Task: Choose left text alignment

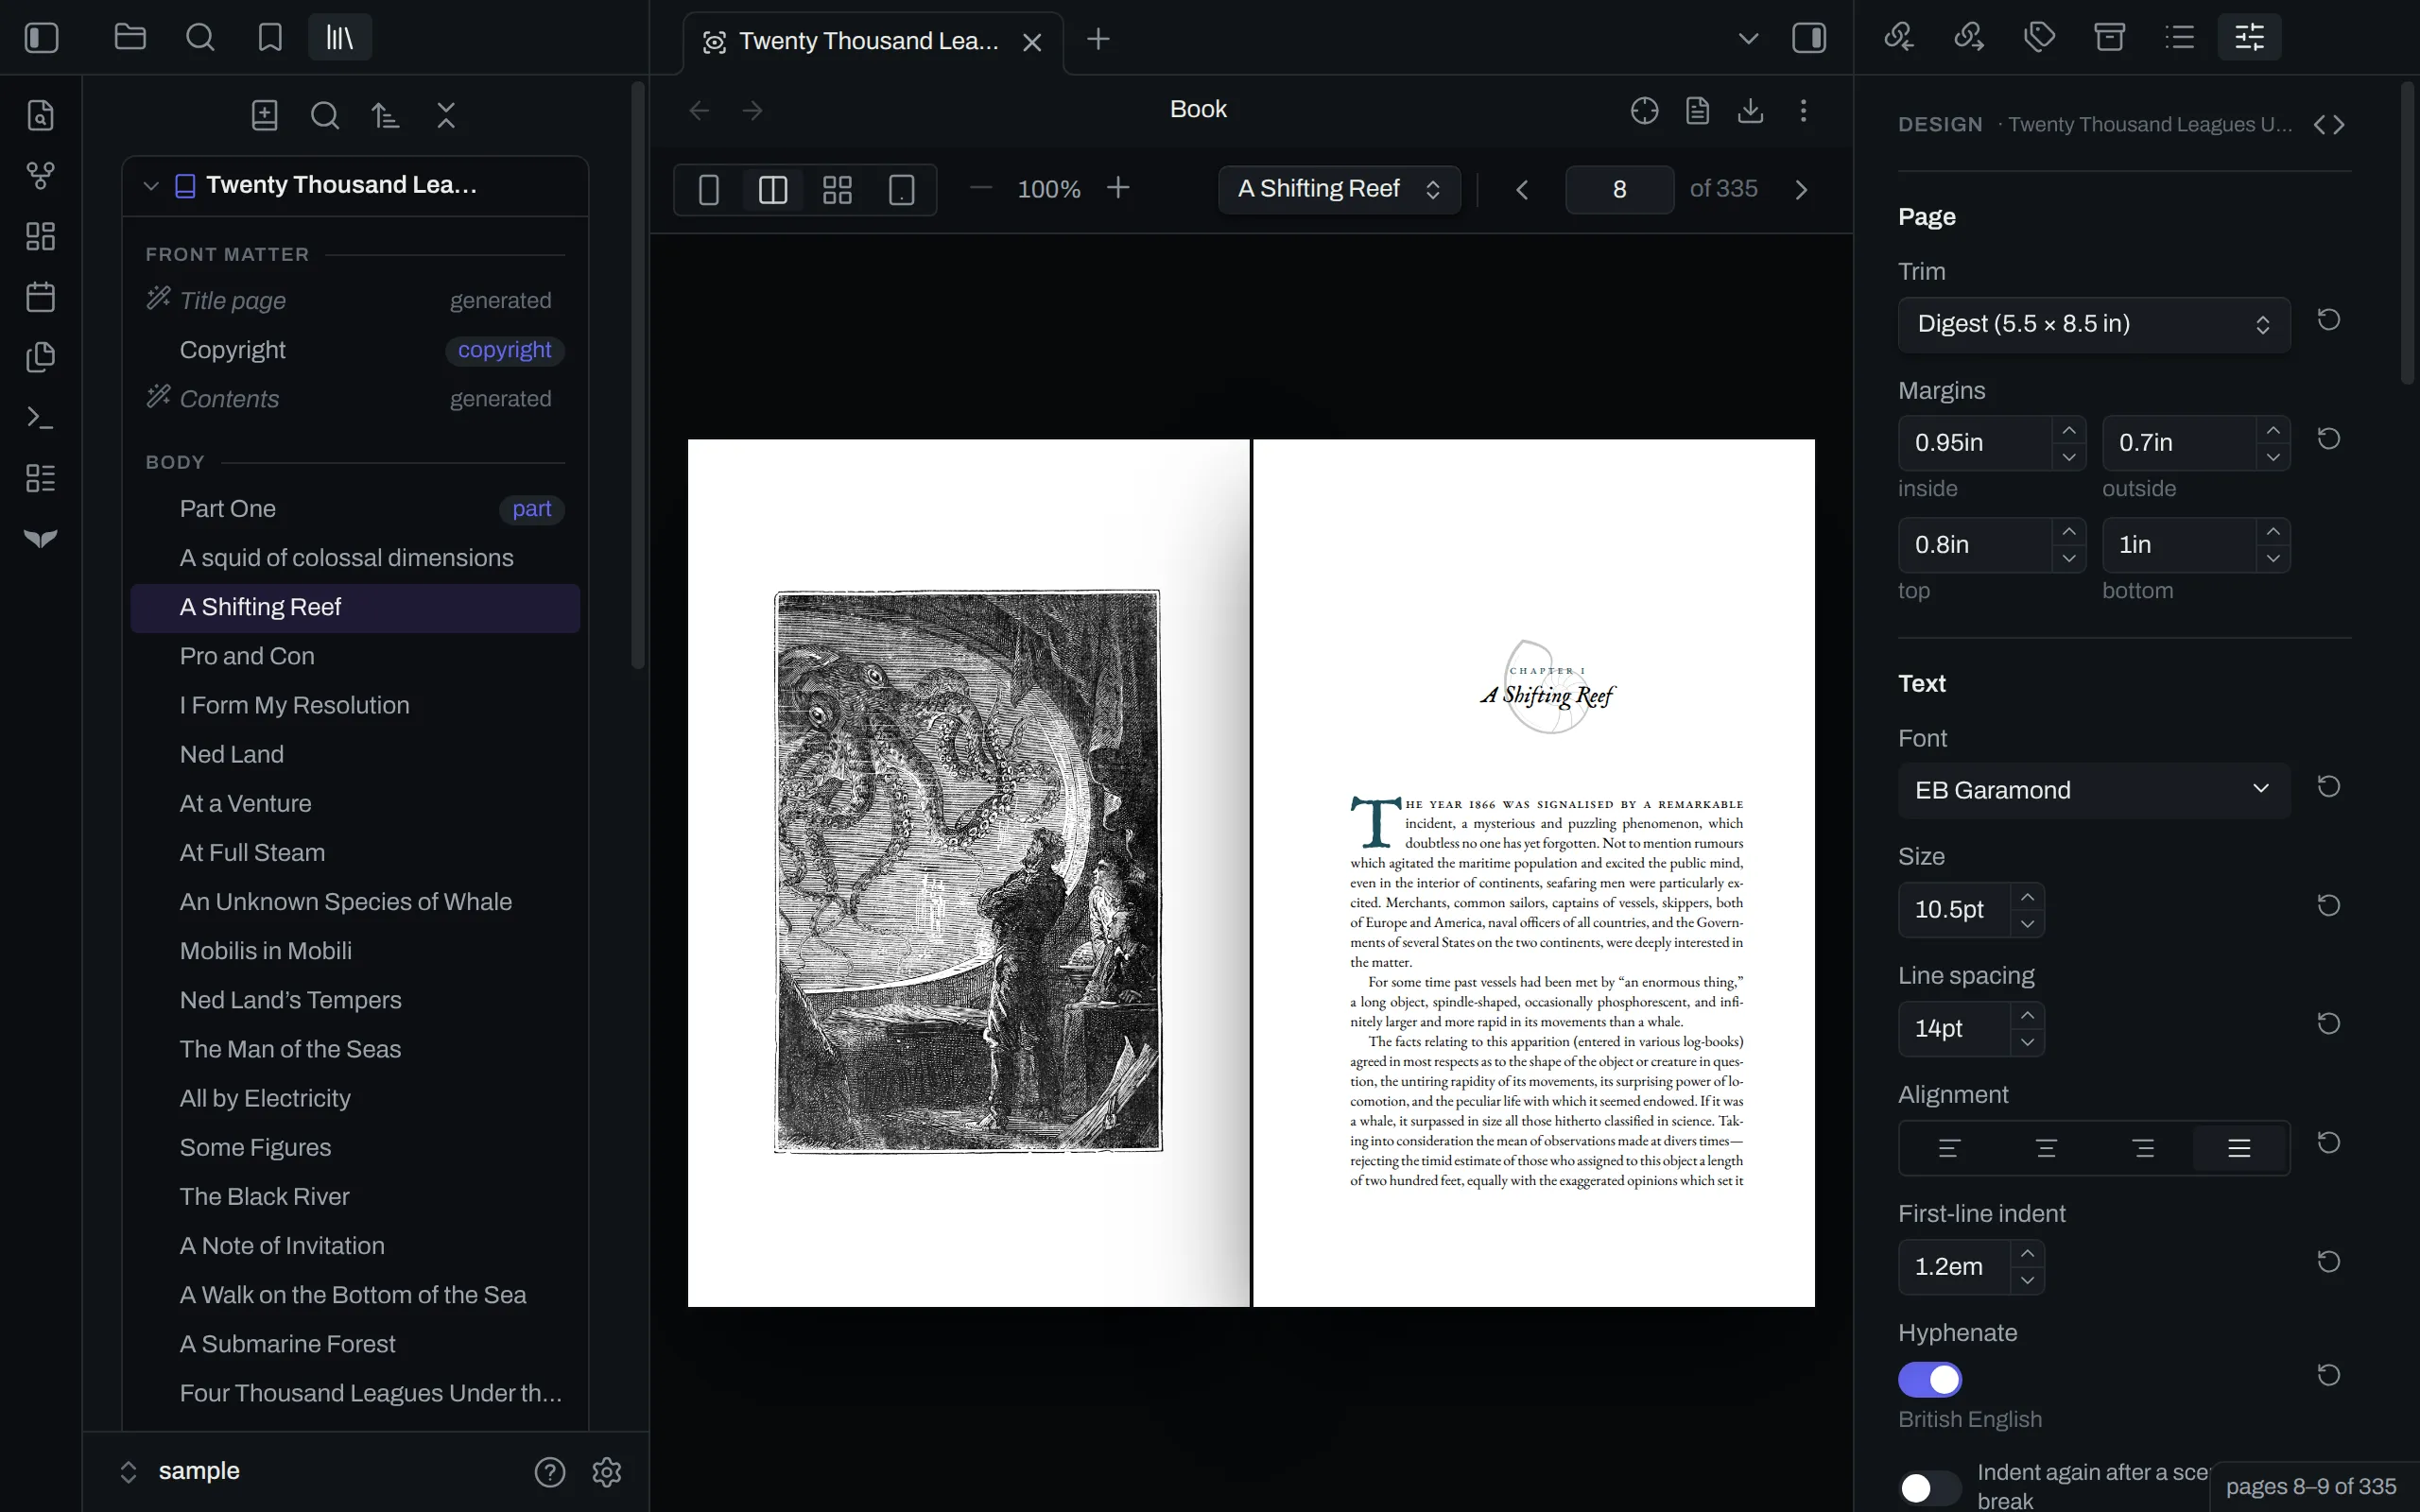Action: point(1949,1148)
